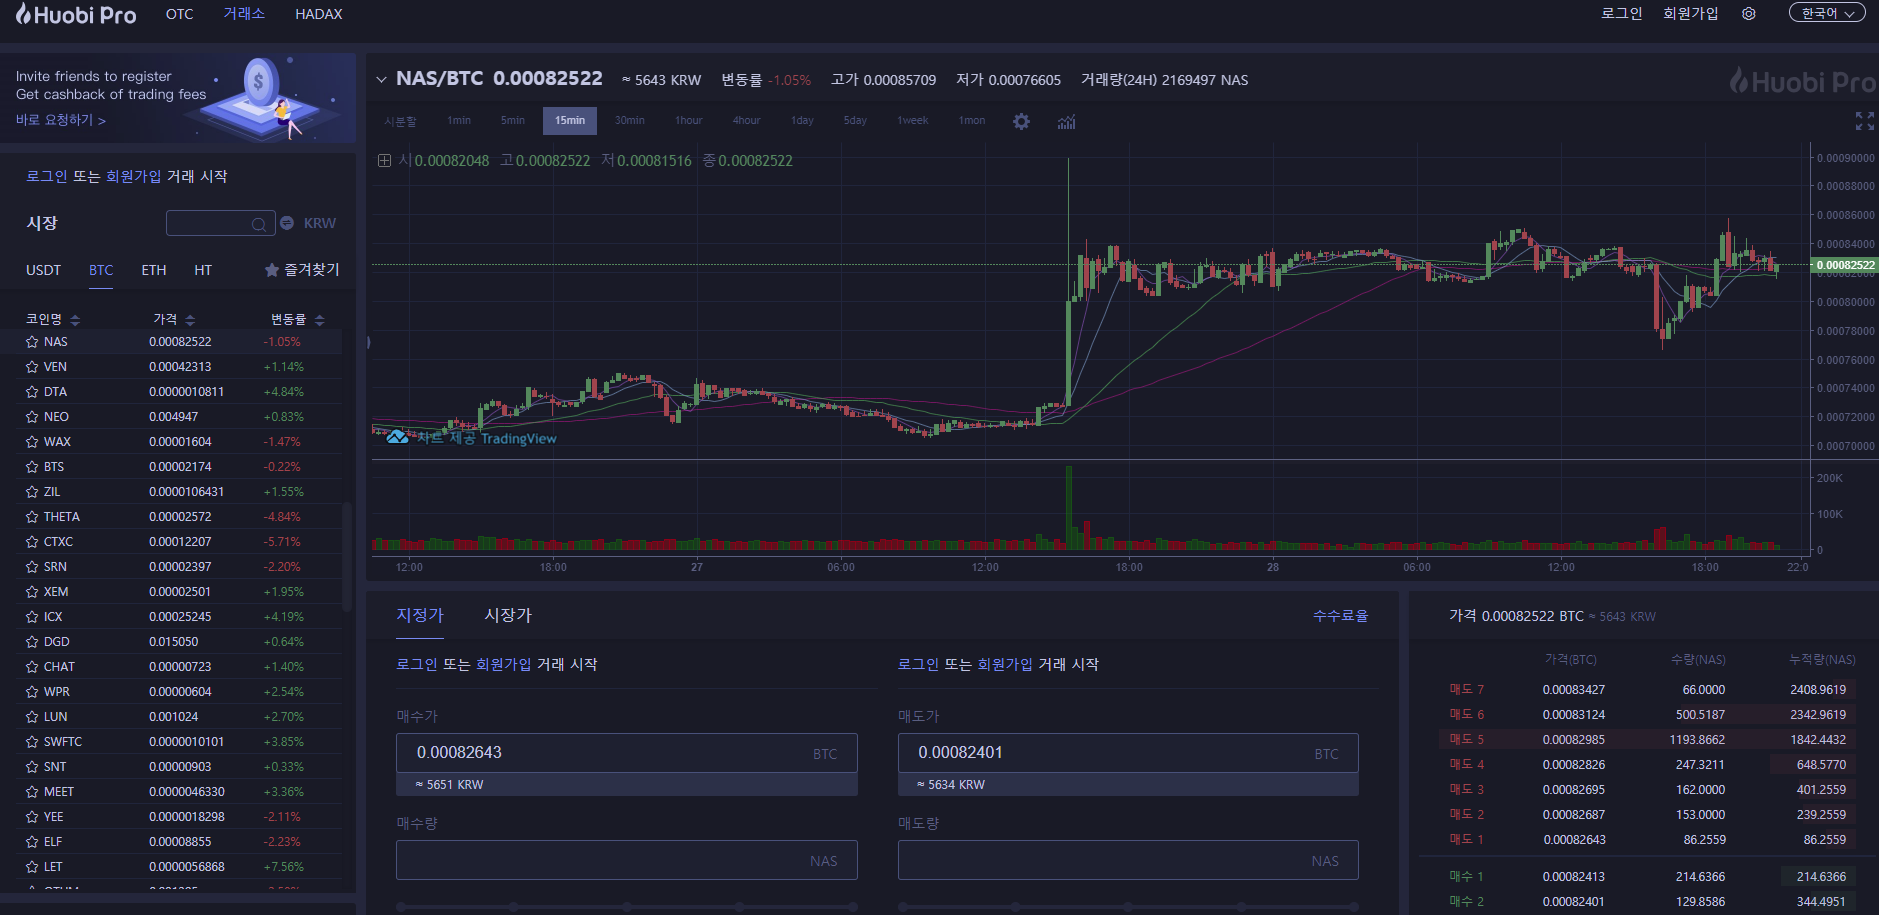Expand chart to fullscreen
1879x915 pixels.
[1864, 121]
